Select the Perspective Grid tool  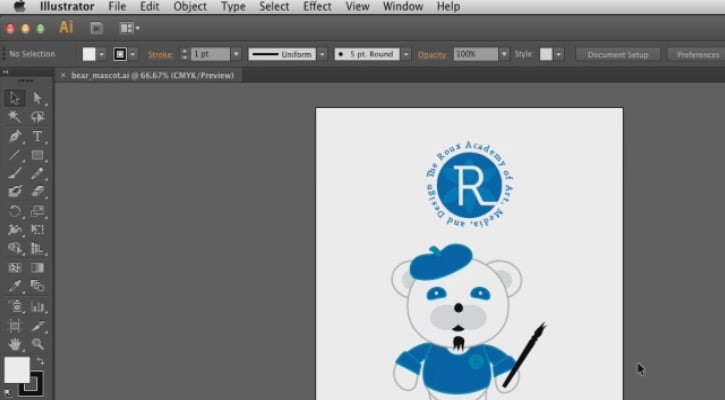coord(37,248)
